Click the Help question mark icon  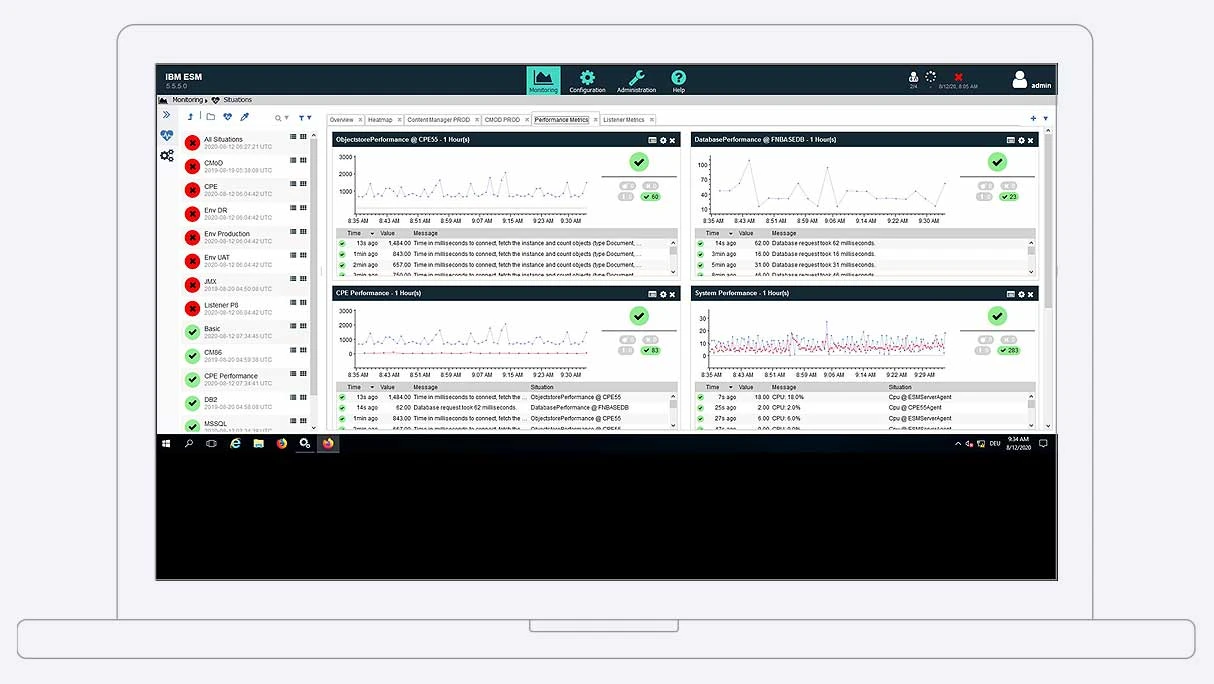(678, 81)
